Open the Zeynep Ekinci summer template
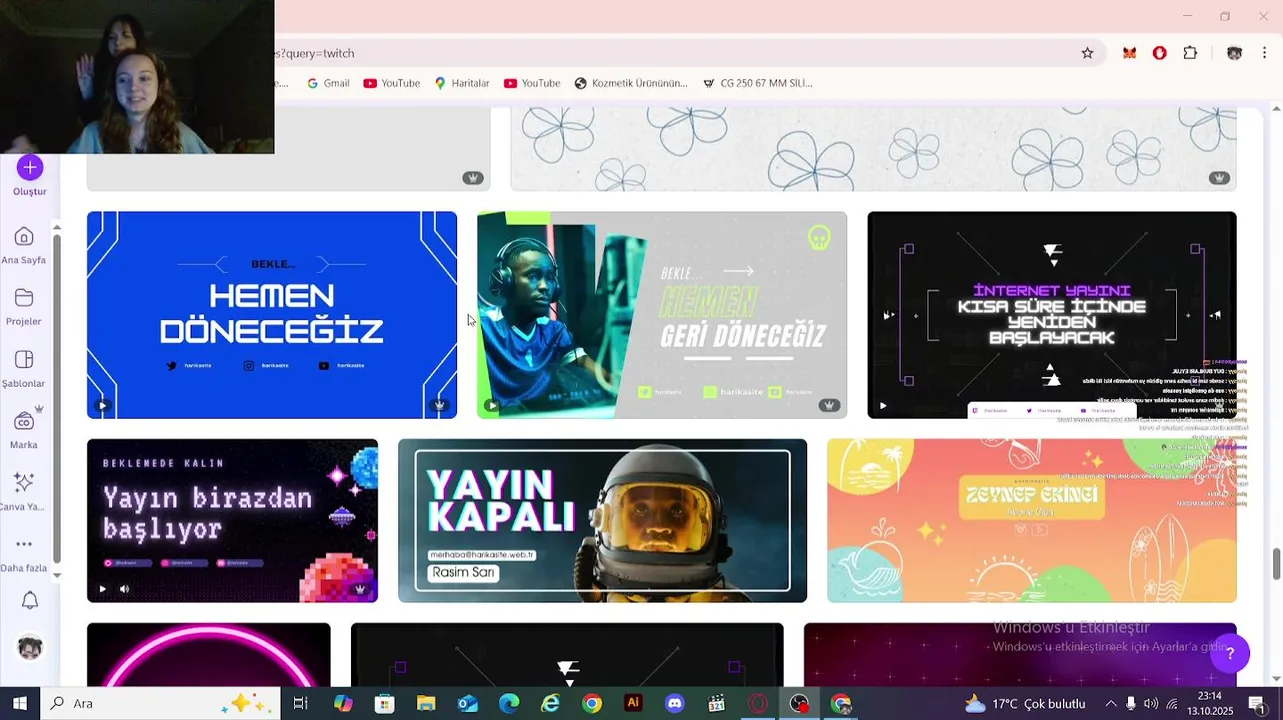Viewport: 1283px width, 720px height. coord(1032,520)
